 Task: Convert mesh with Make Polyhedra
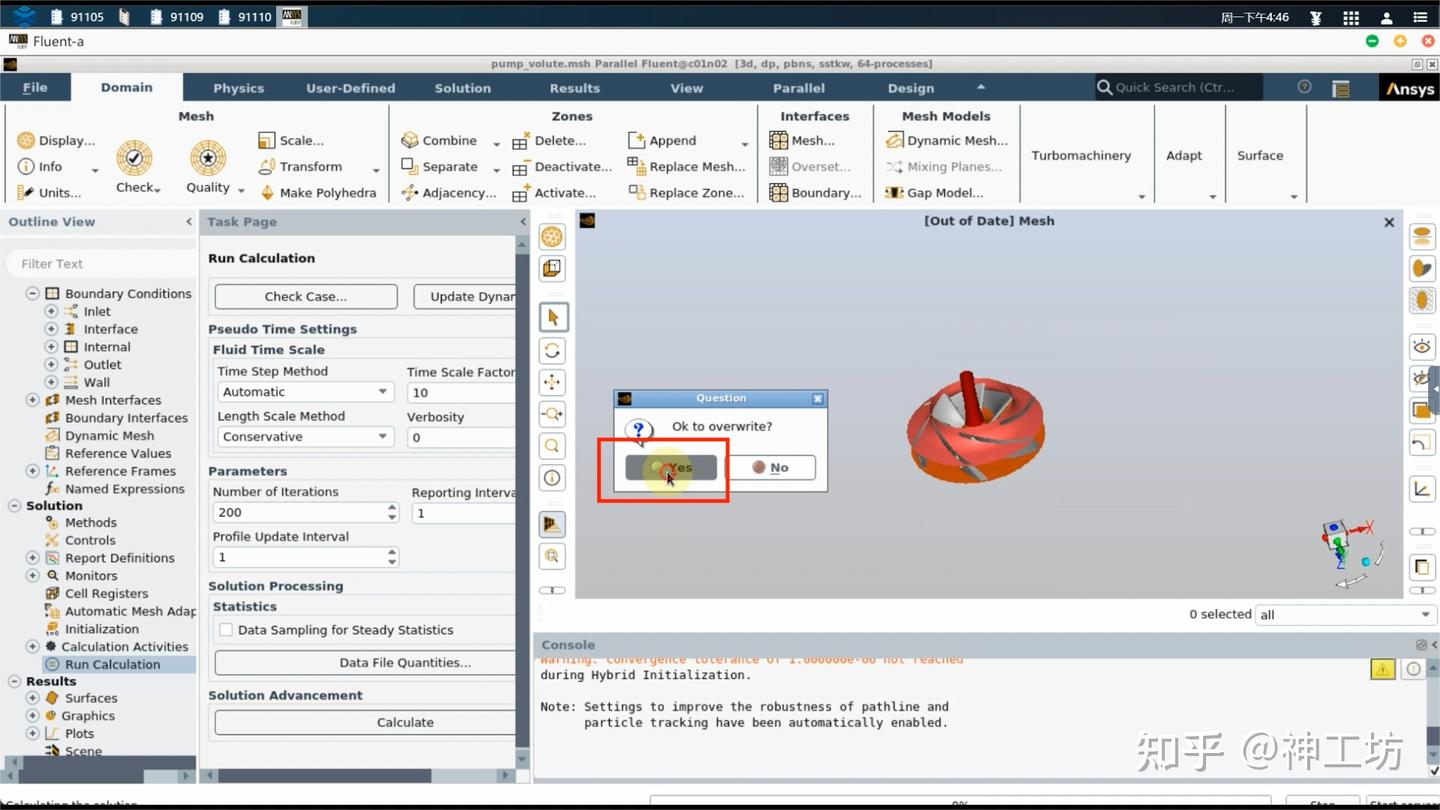(317, 193)
